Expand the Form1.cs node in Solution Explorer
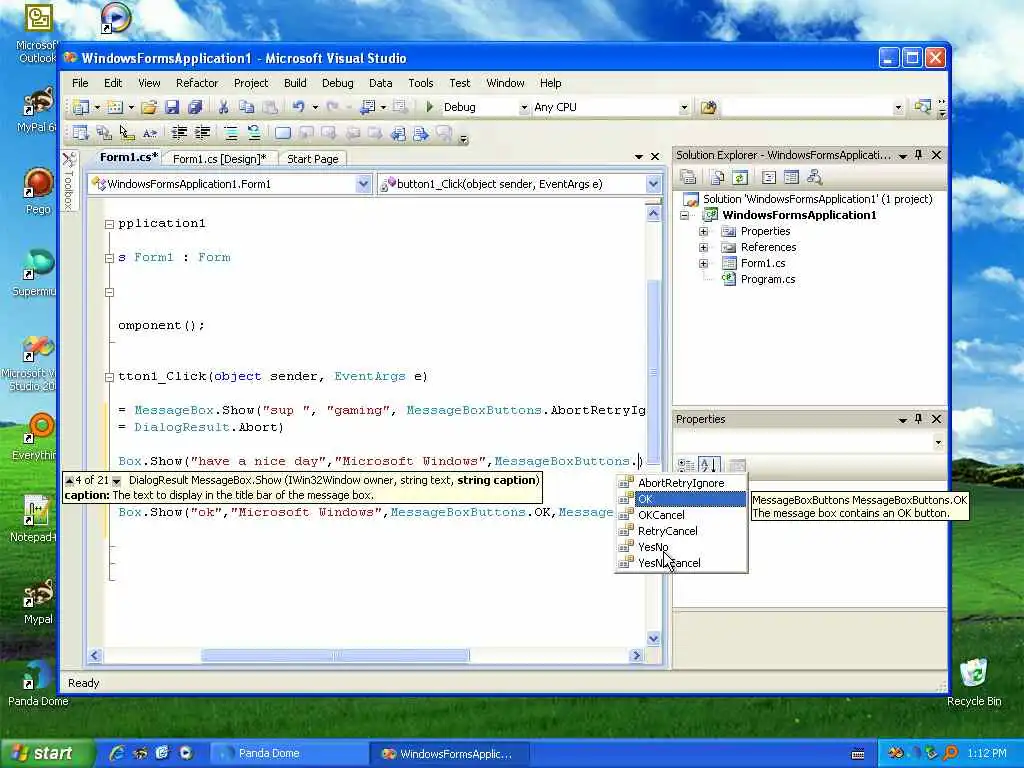 703,264
